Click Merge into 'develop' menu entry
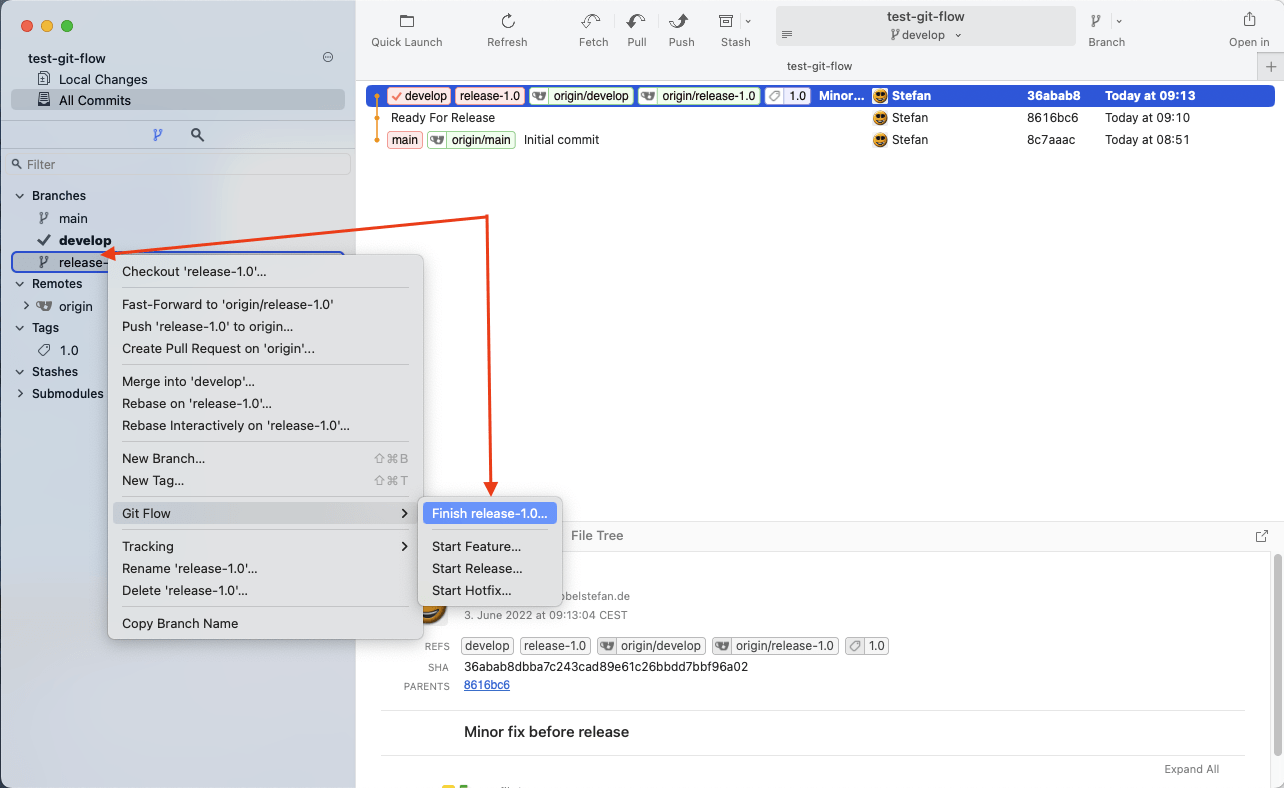 [x=188, y=381]
